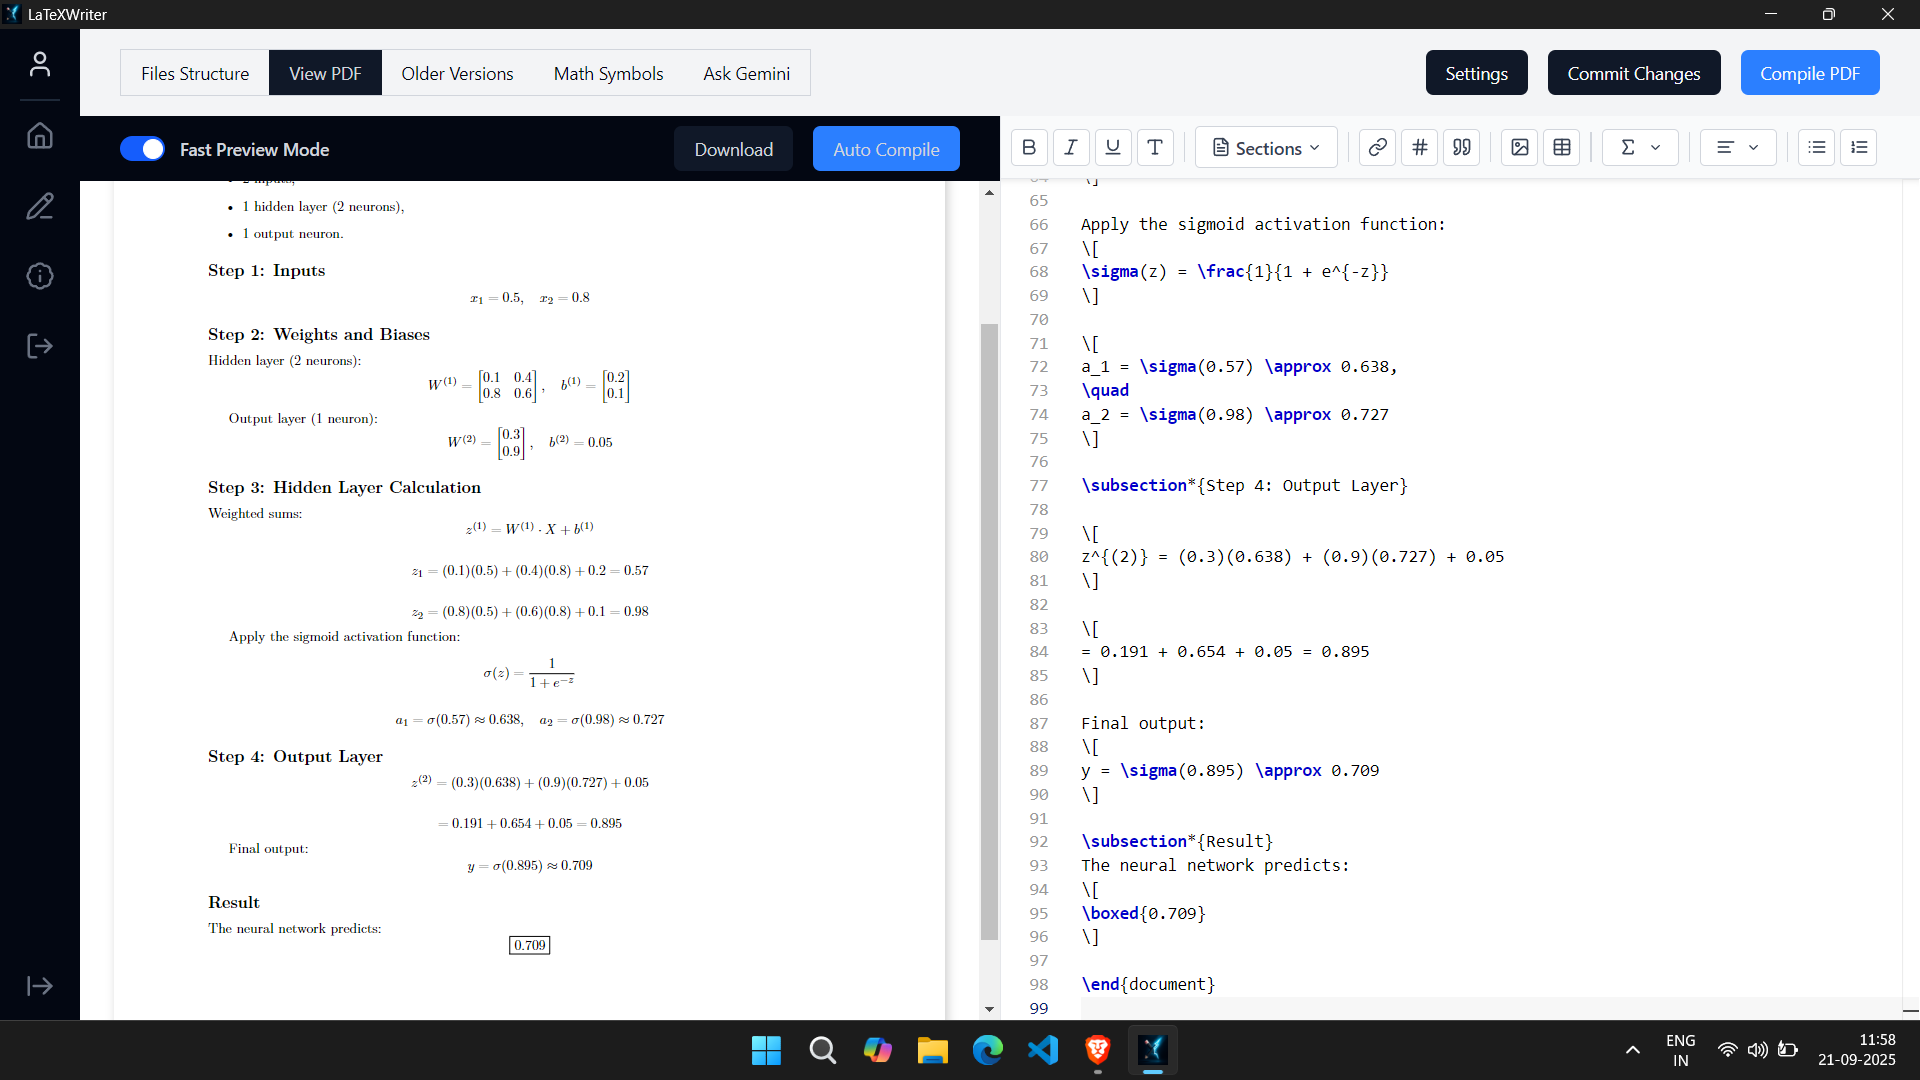Click the underline formatting icon
The width and height of the screenshot is (1920, 1080).
click(x=1113, y=148)
